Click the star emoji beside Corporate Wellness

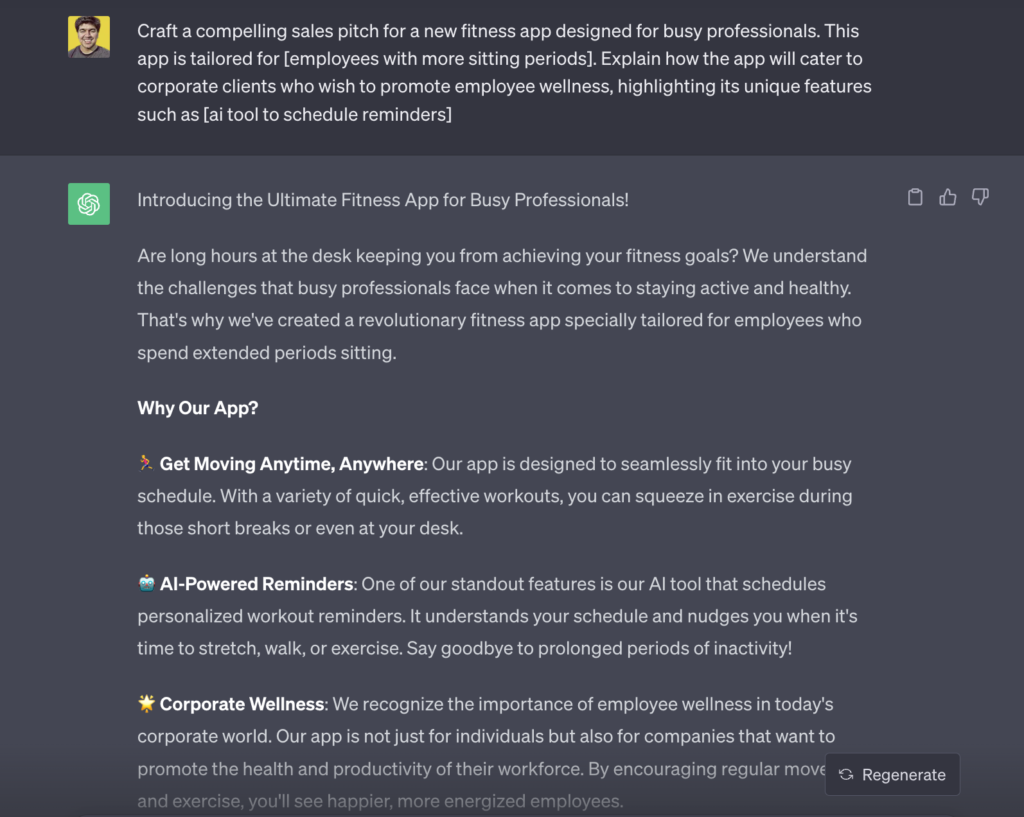tap(147, 703)
